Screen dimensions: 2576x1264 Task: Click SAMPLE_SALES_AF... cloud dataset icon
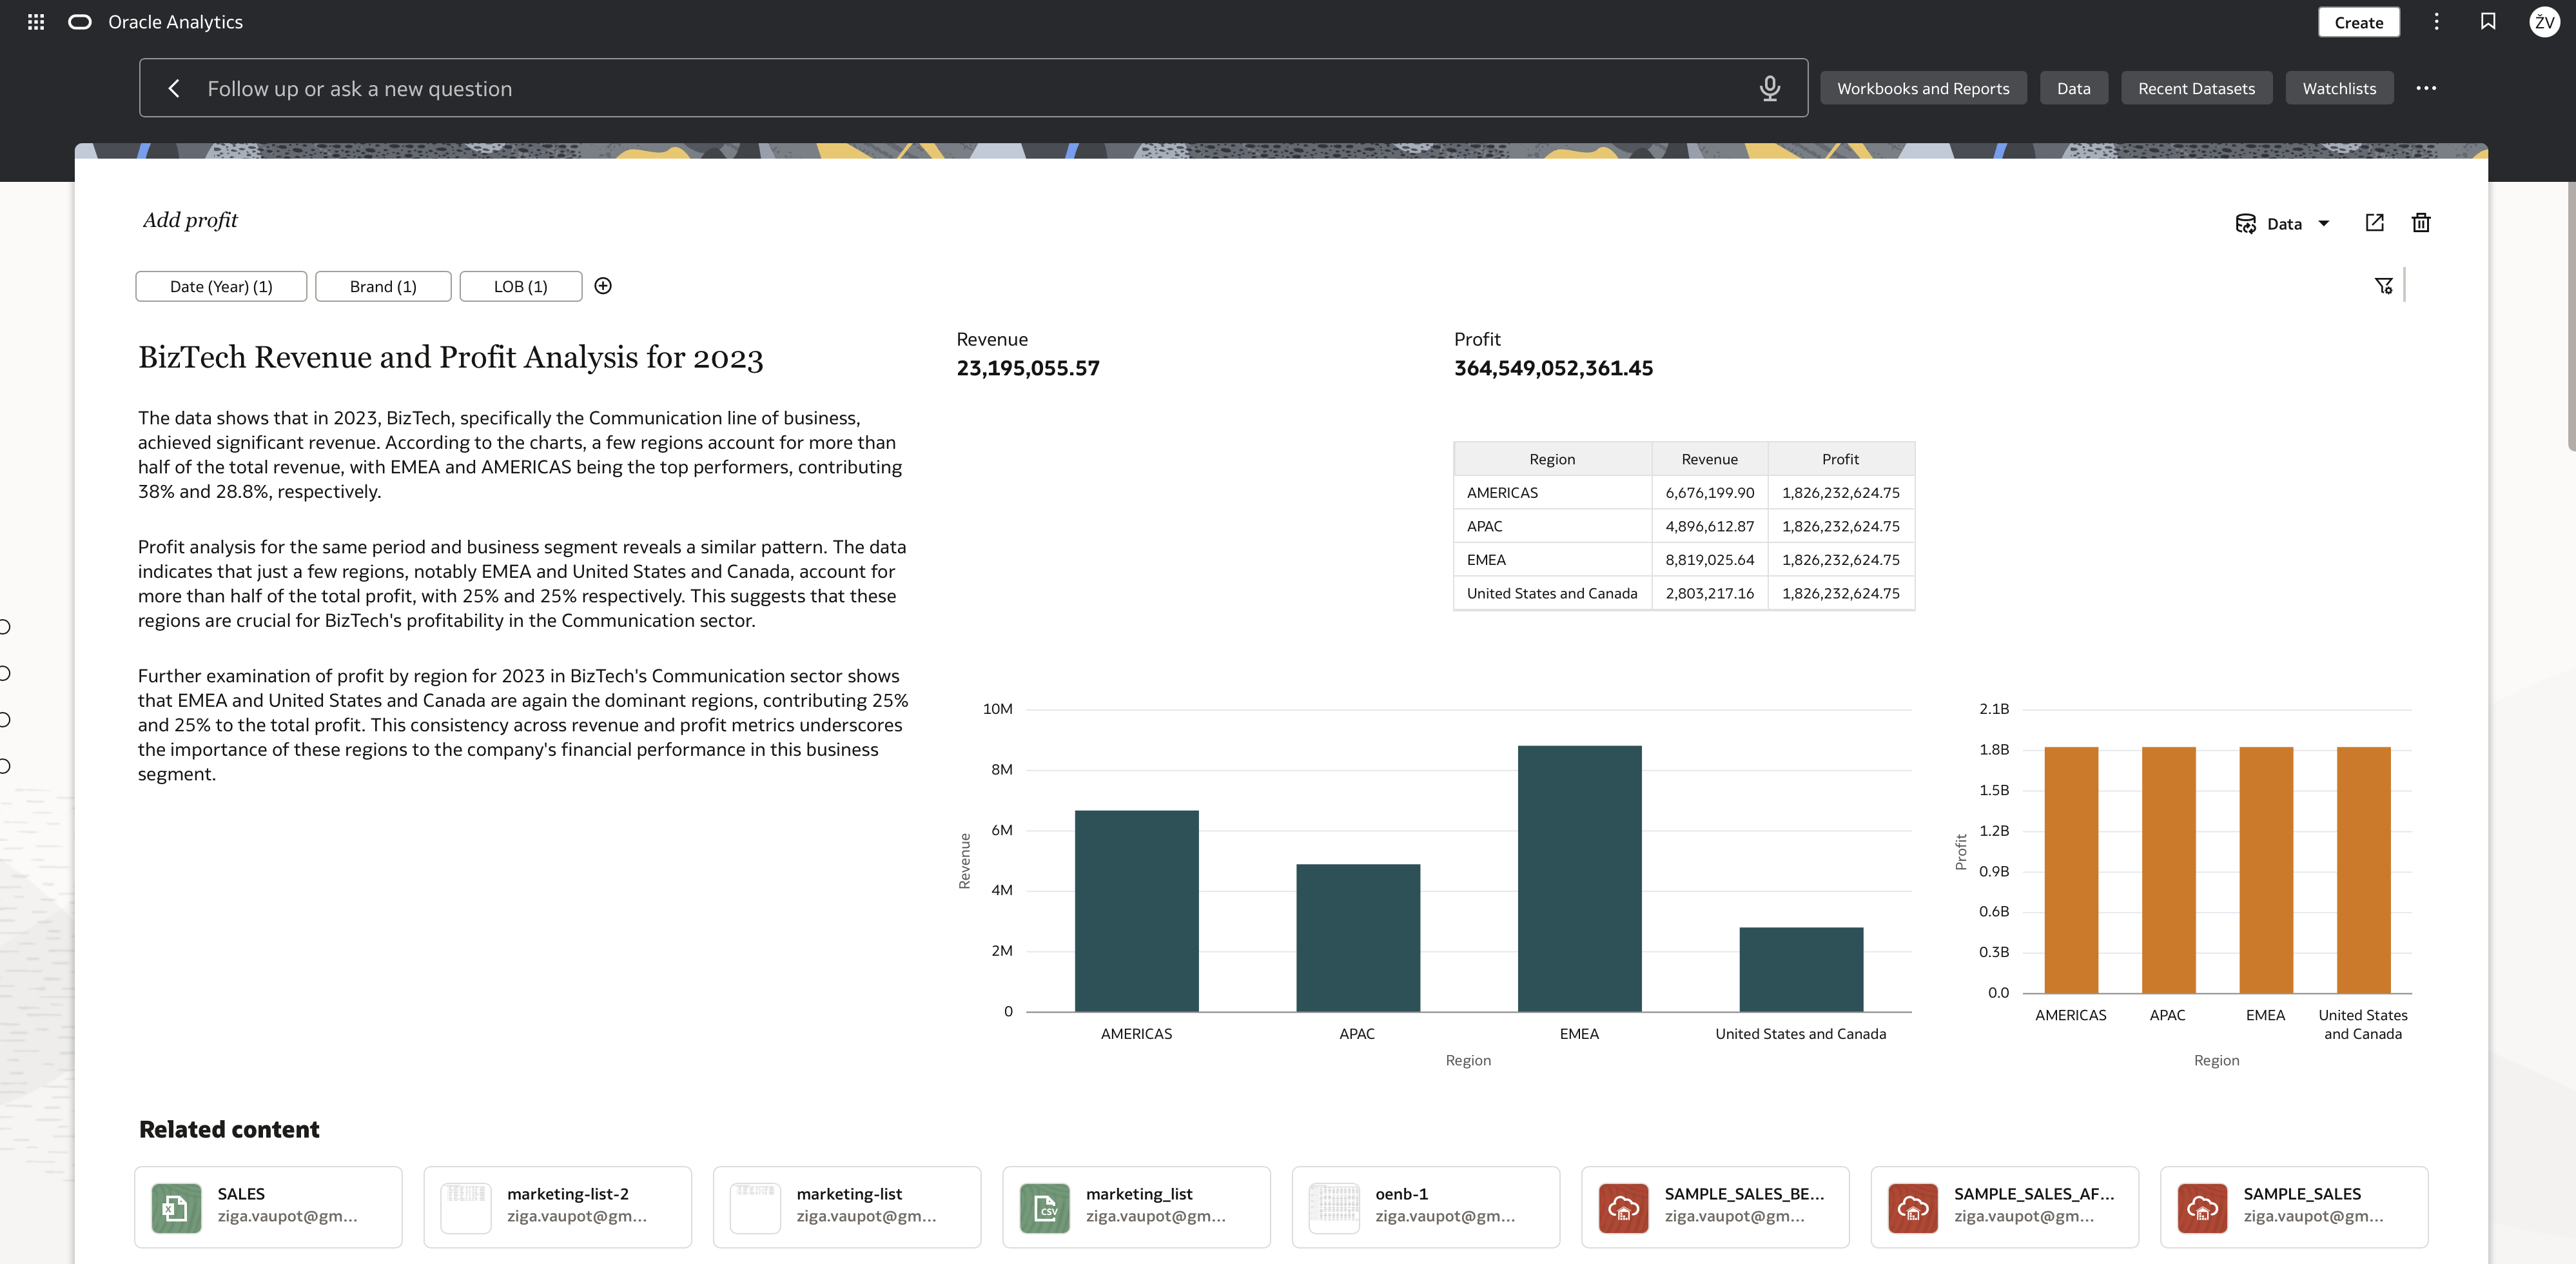[x=1912, y=1208]
